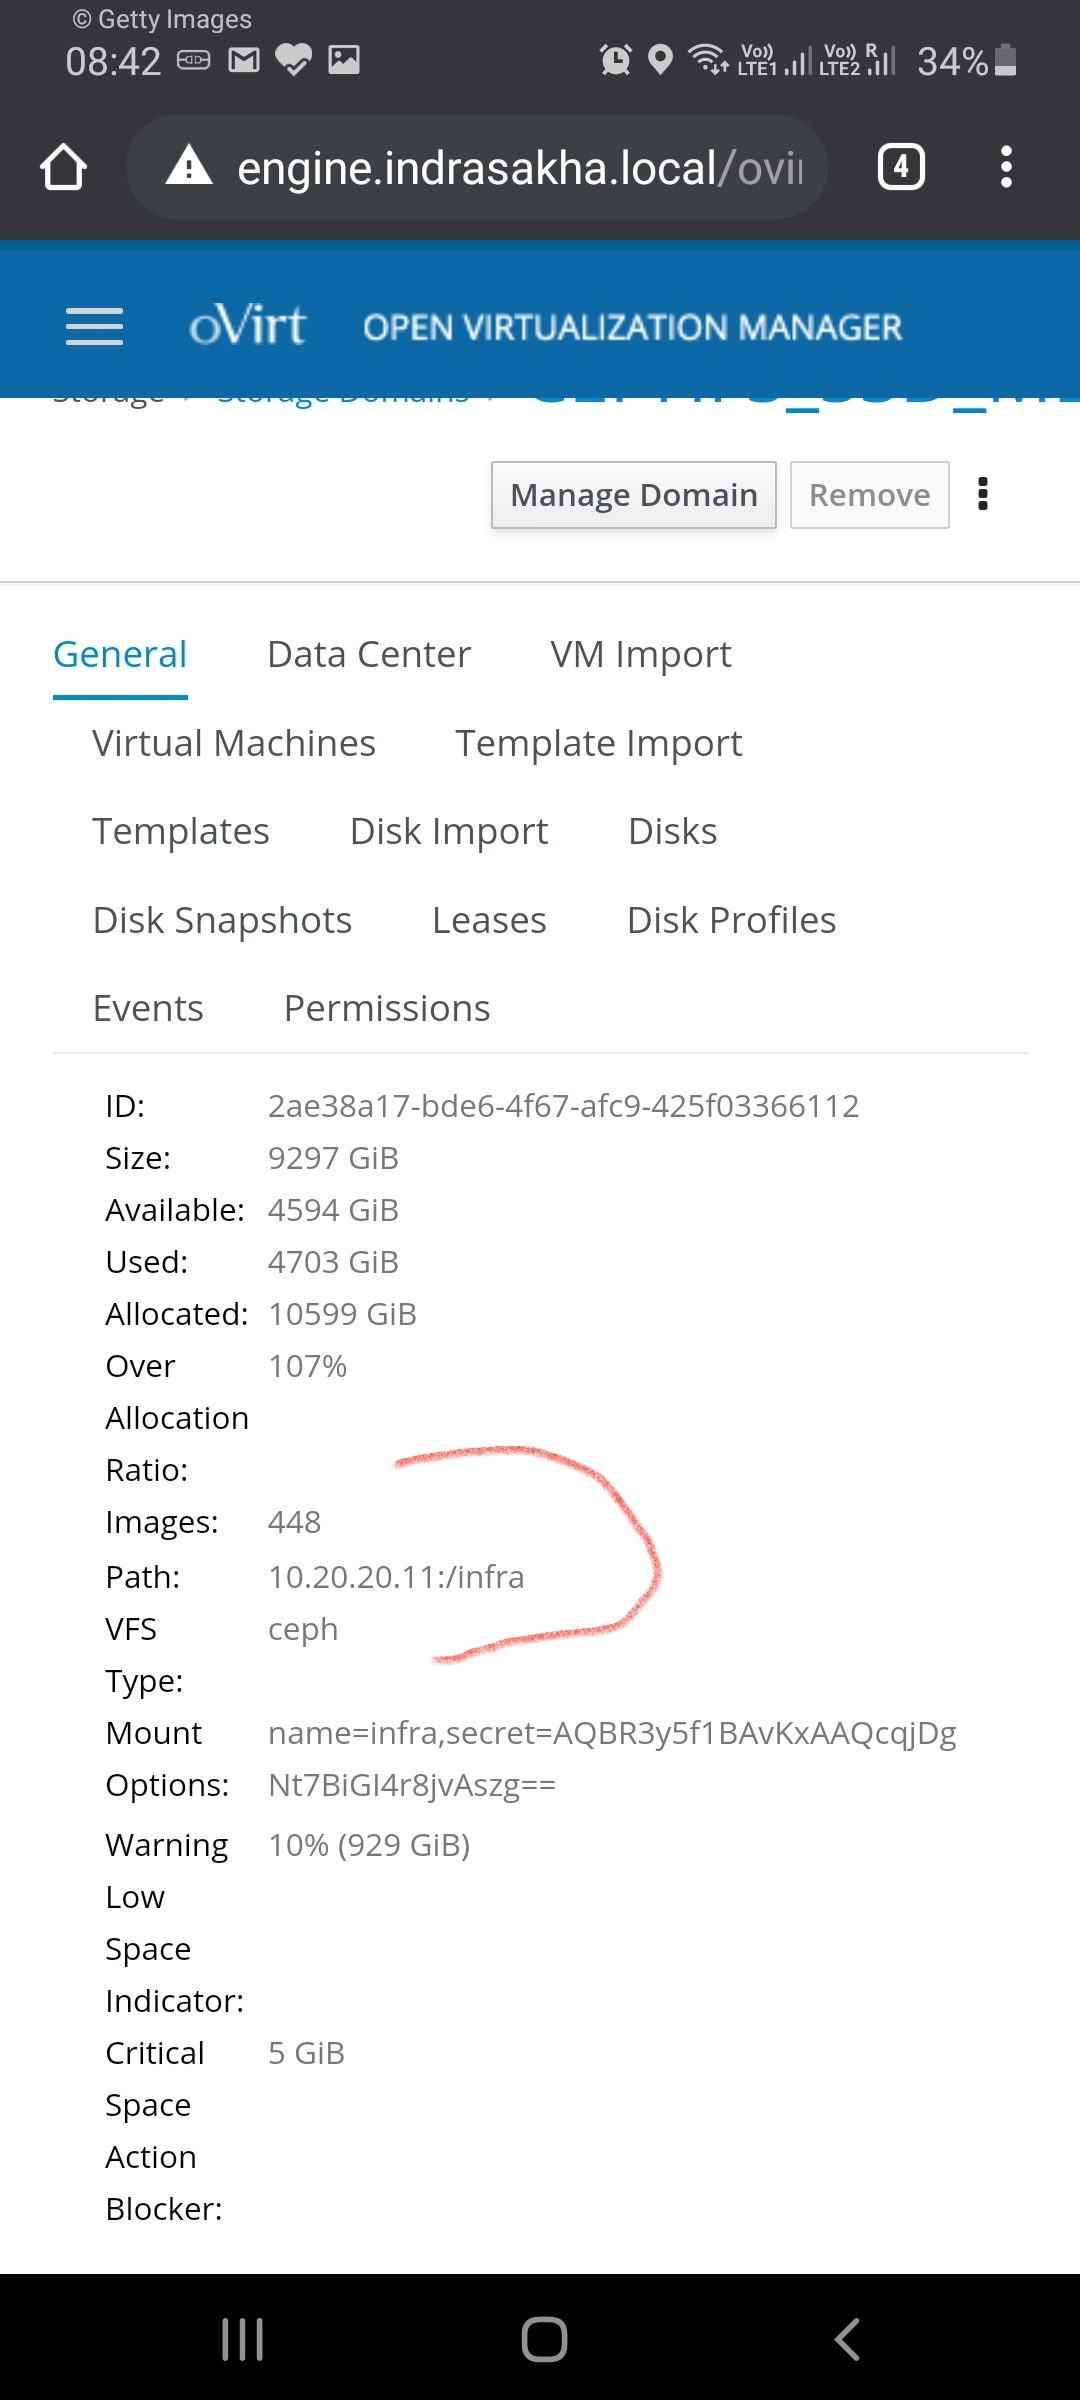The height and width of the screenshot is (2400, 1080).
Task: Open the Disk Profiles tab
Action: 731,921
